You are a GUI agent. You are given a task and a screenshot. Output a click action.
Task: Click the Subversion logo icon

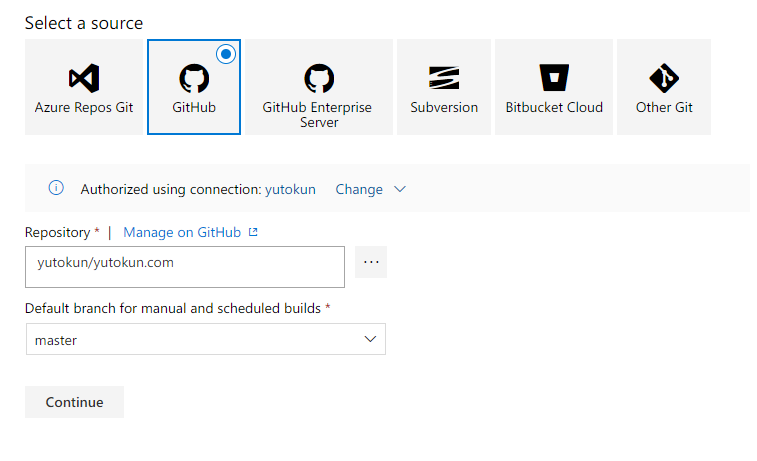point(444,78)
